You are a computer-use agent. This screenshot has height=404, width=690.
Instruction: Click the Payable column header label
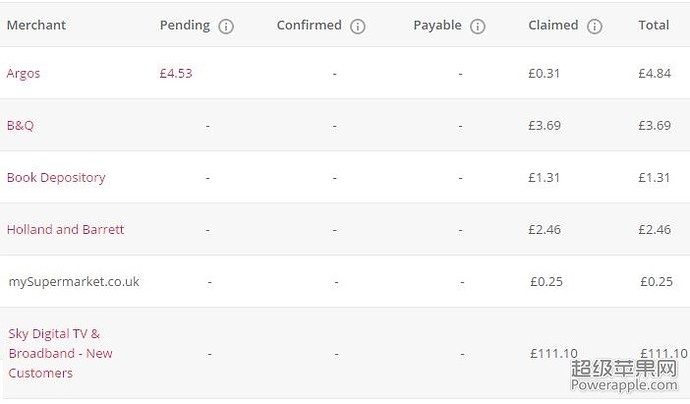437,26
